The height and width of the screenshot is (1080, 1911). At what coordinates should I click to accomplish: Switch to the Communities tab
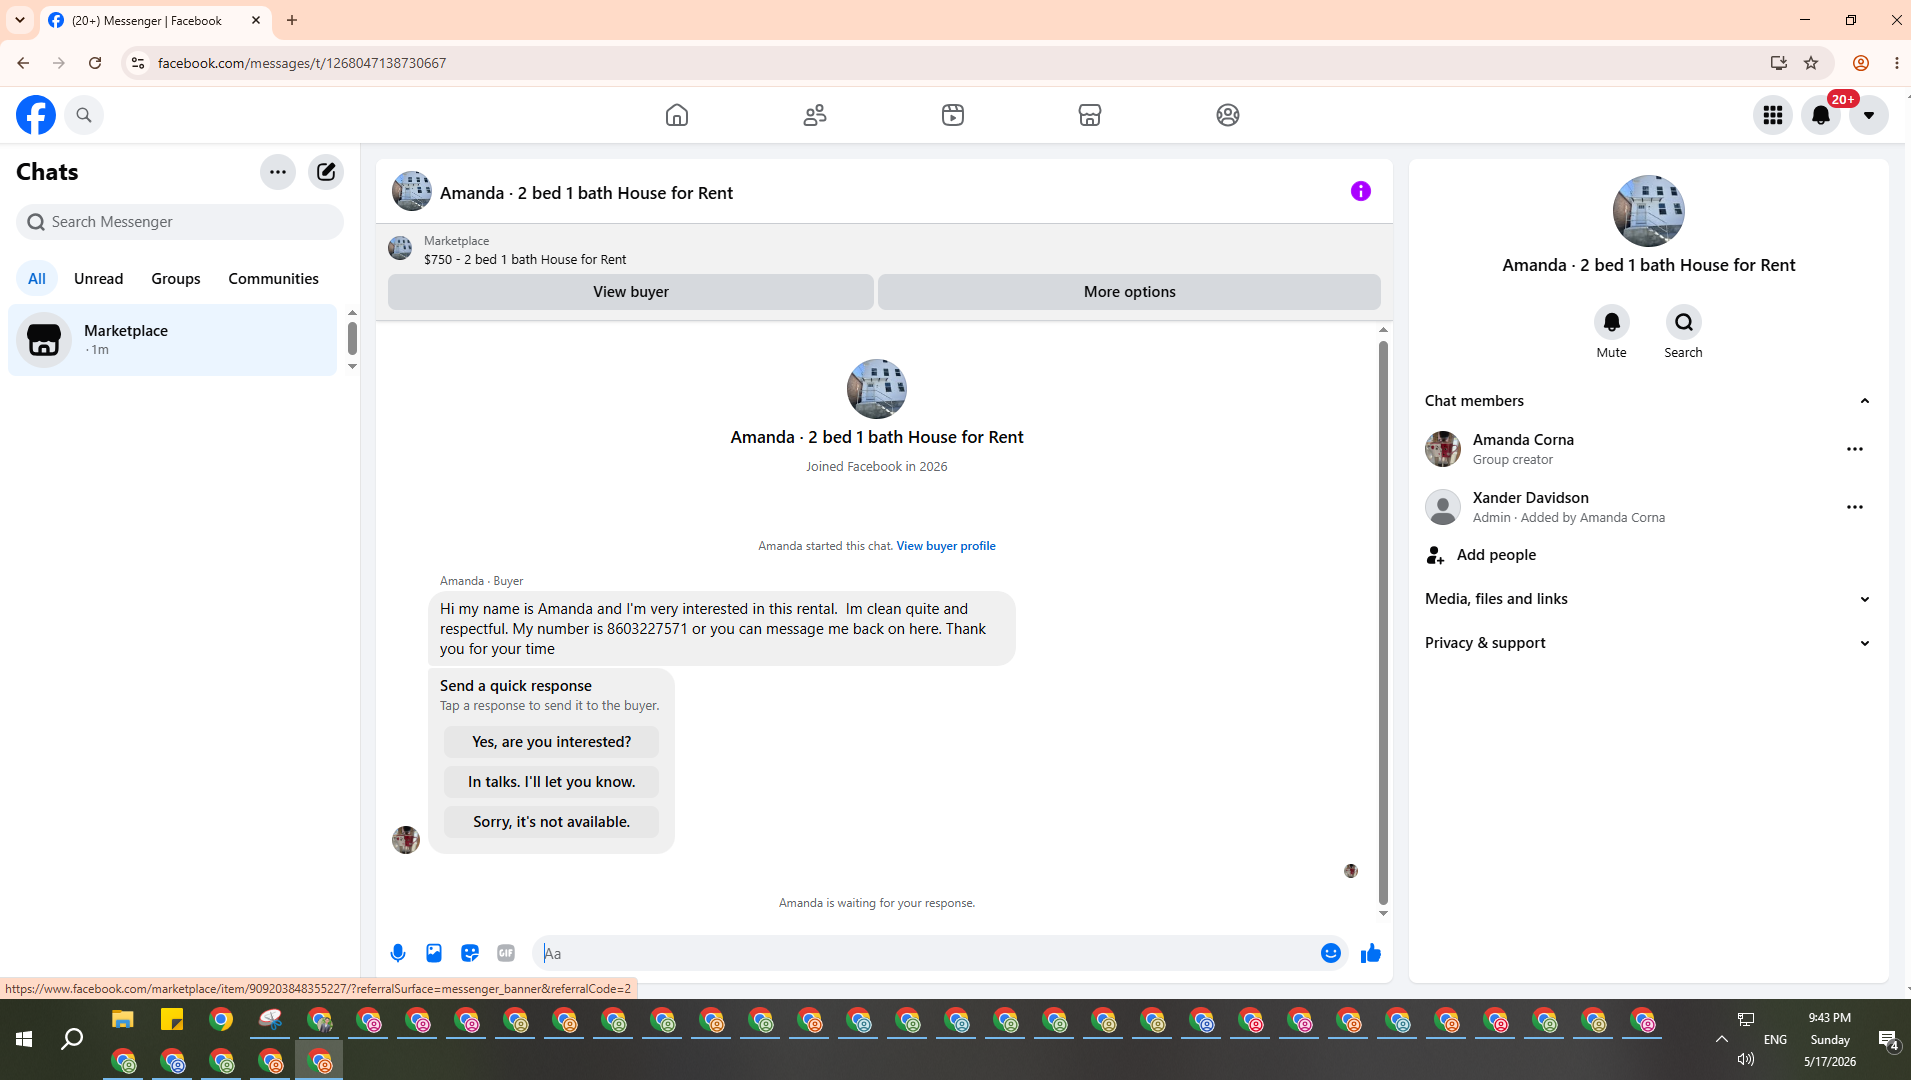pos(273,278)
